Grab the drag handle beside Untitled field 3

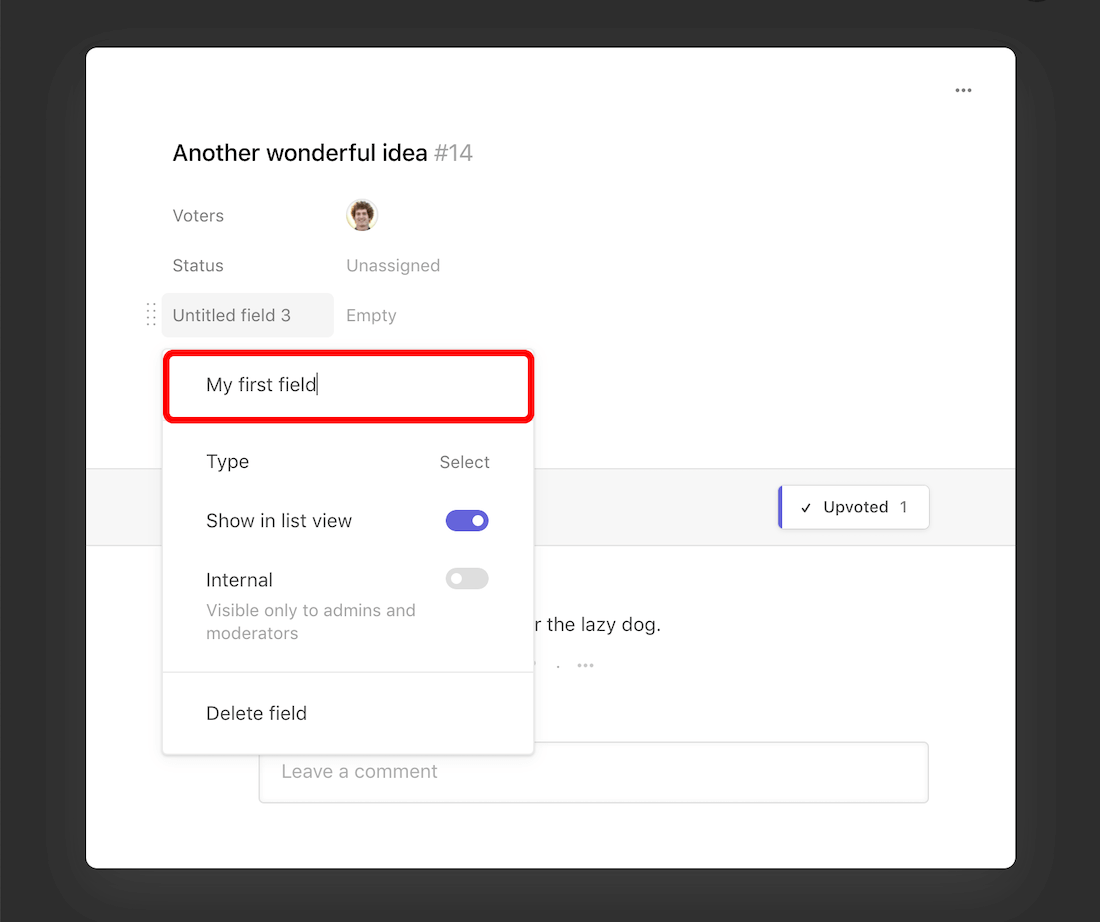click(151, 314)
